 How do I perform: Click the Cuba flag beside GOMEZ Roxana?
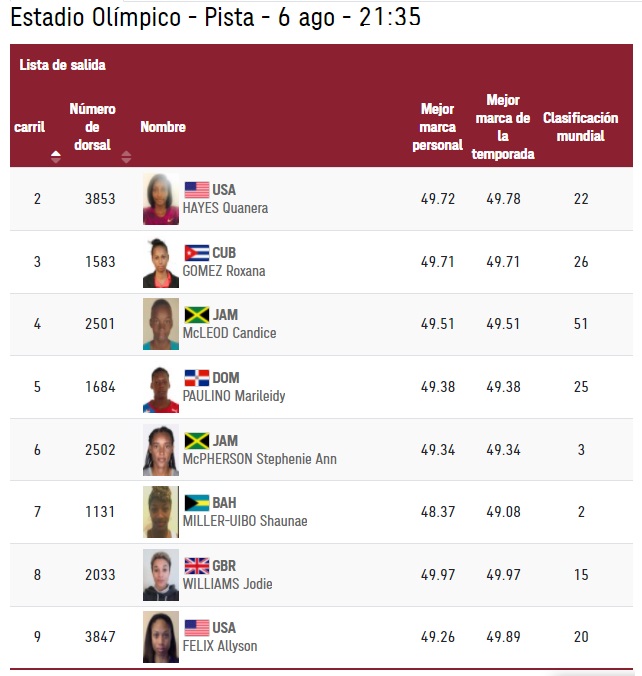pyautogui.click(x=197, y=253)
